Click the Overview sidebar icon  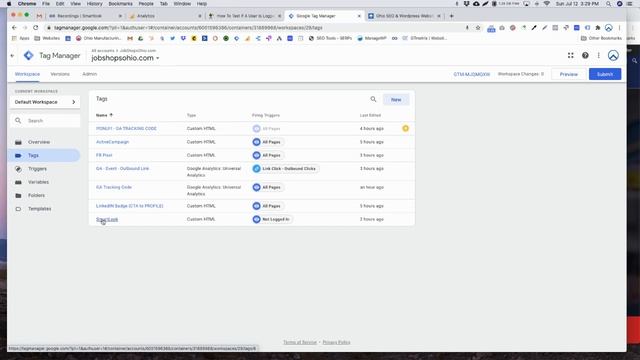(x=18, y=142)
